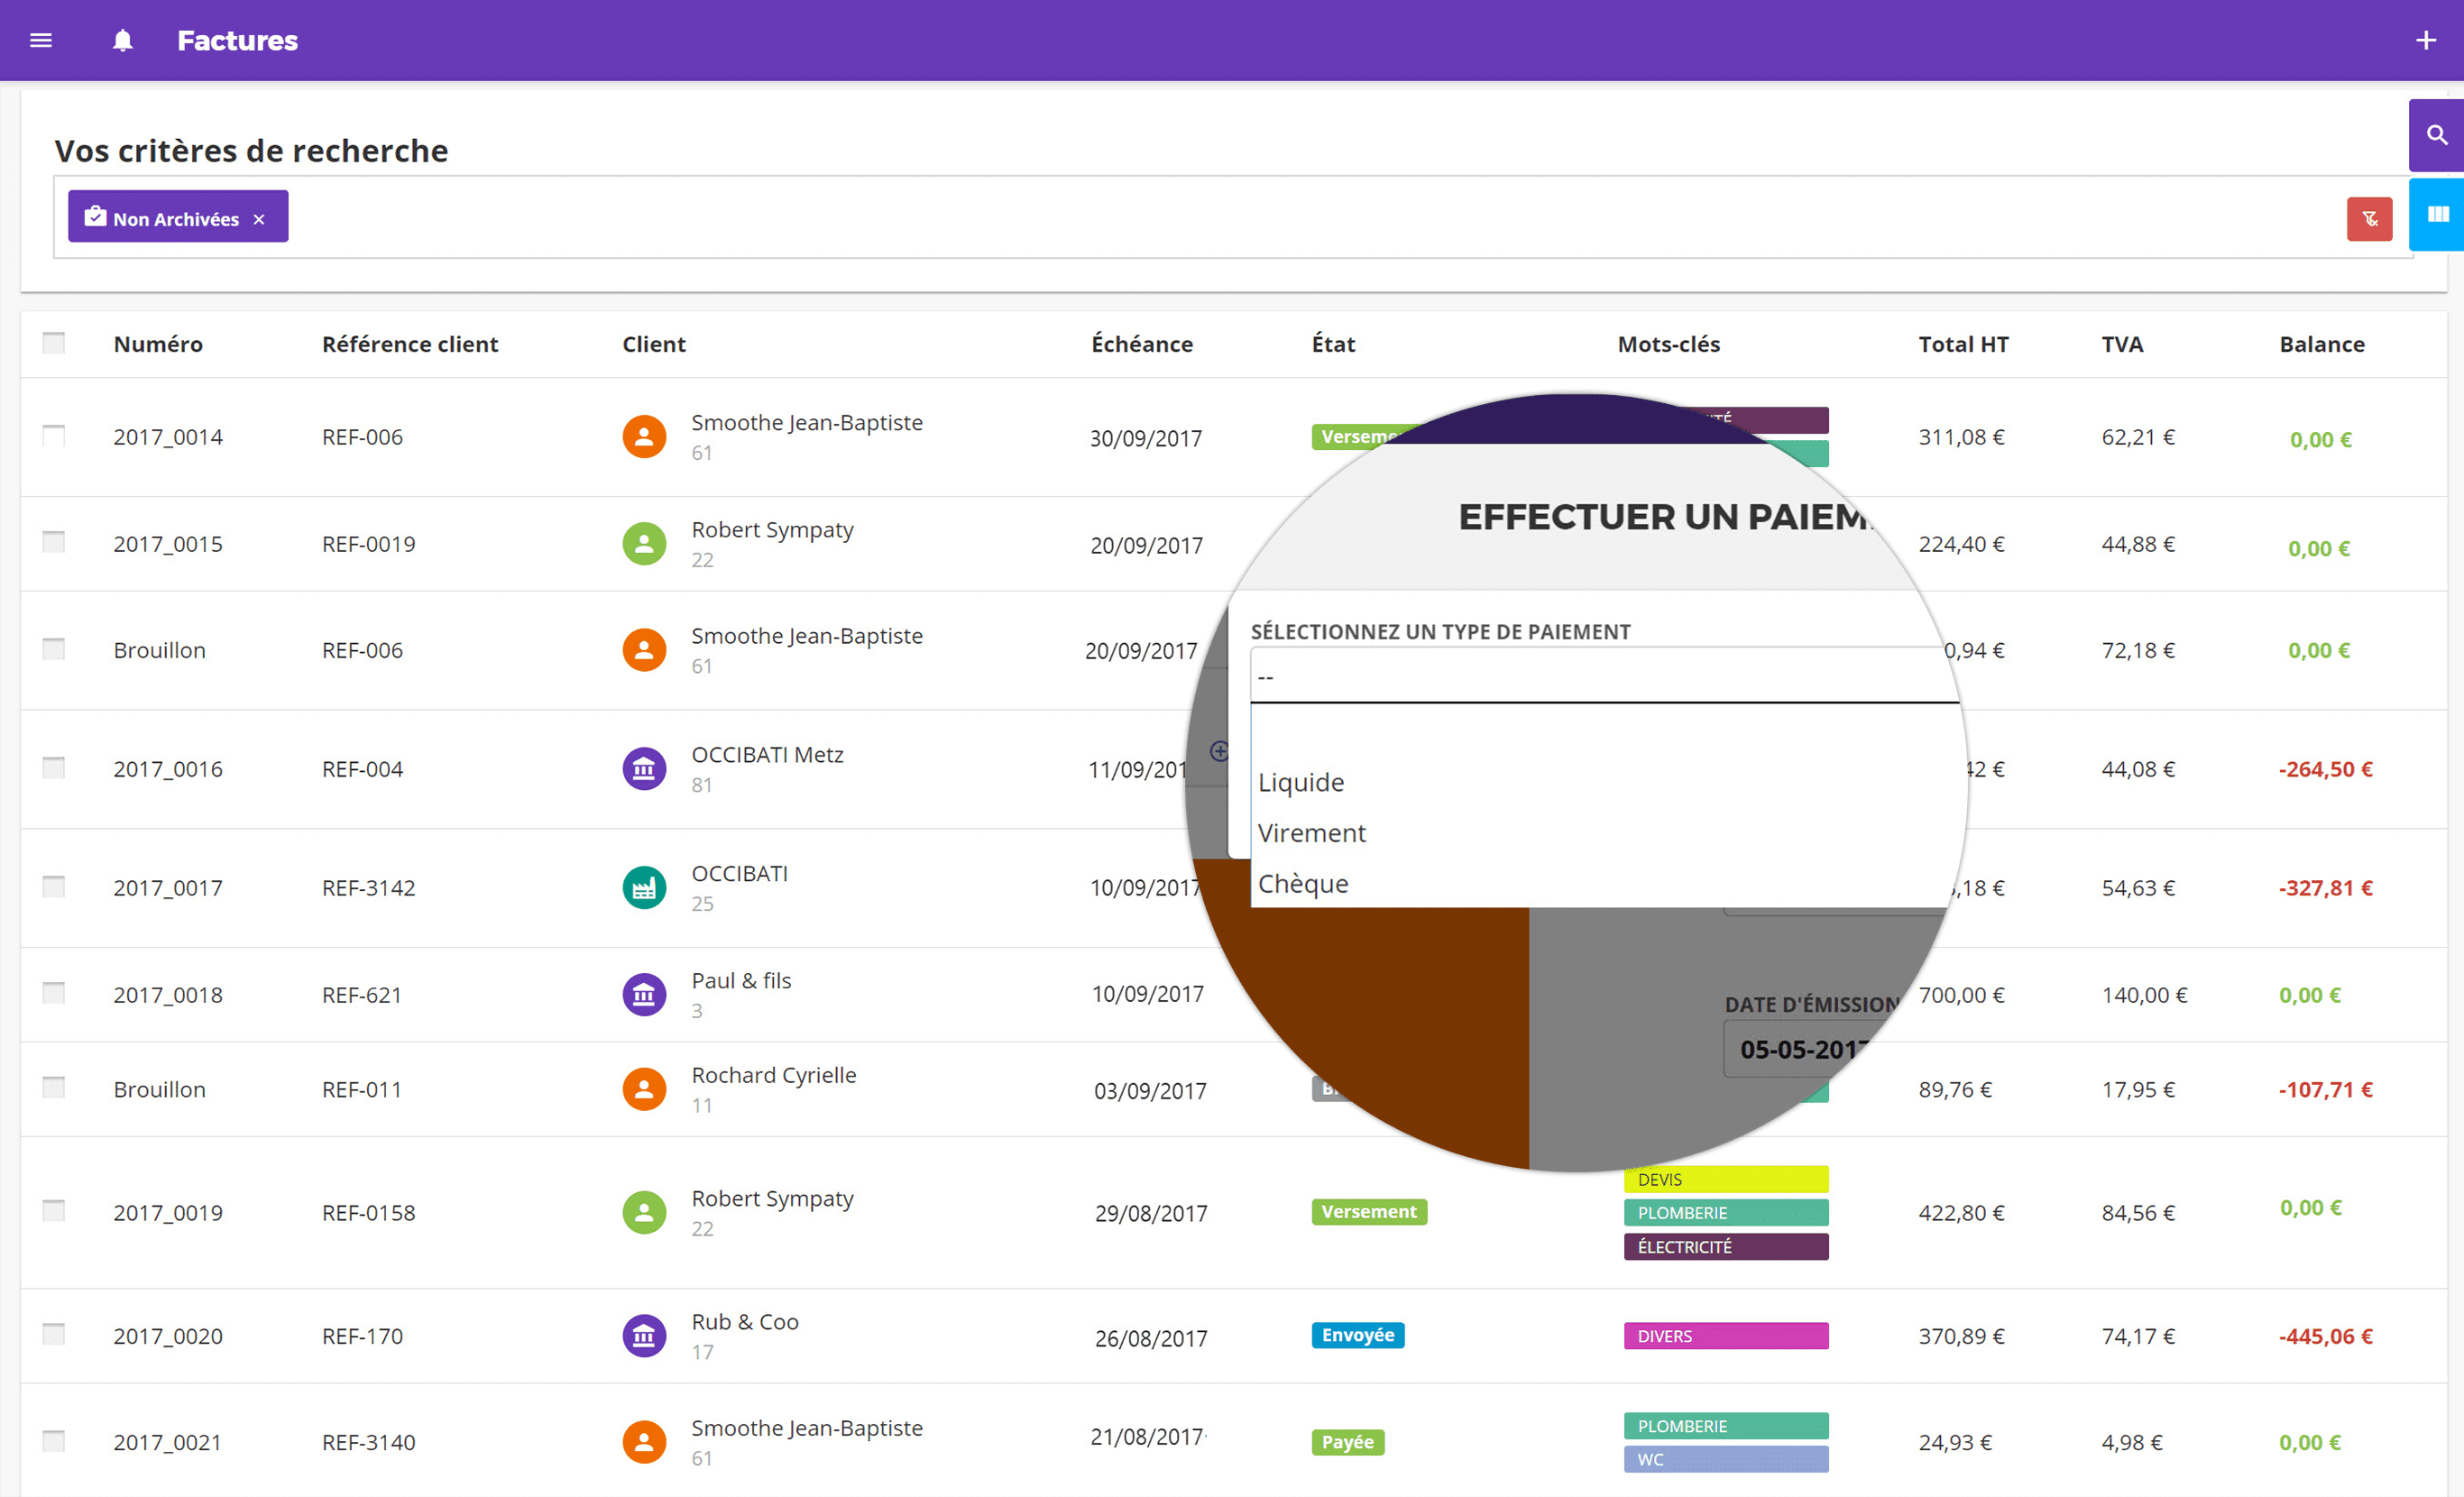Viewport: 2464px width, 1497px height.
Task: Click Robert Sympaty avatar in row 2017_0015
Action: click(x=644, y=544)
